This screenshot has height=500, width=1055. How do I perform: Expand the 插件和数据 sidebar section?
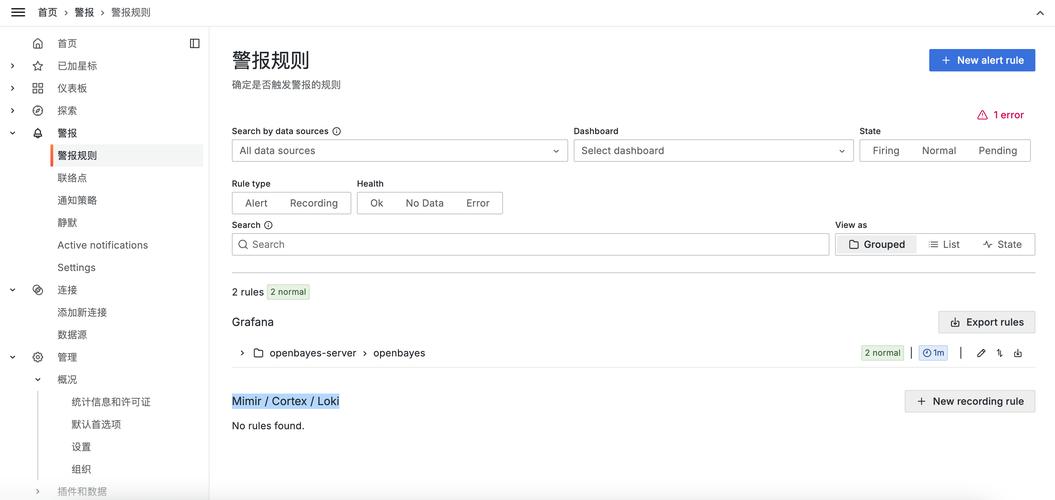(x=38, y=491)
